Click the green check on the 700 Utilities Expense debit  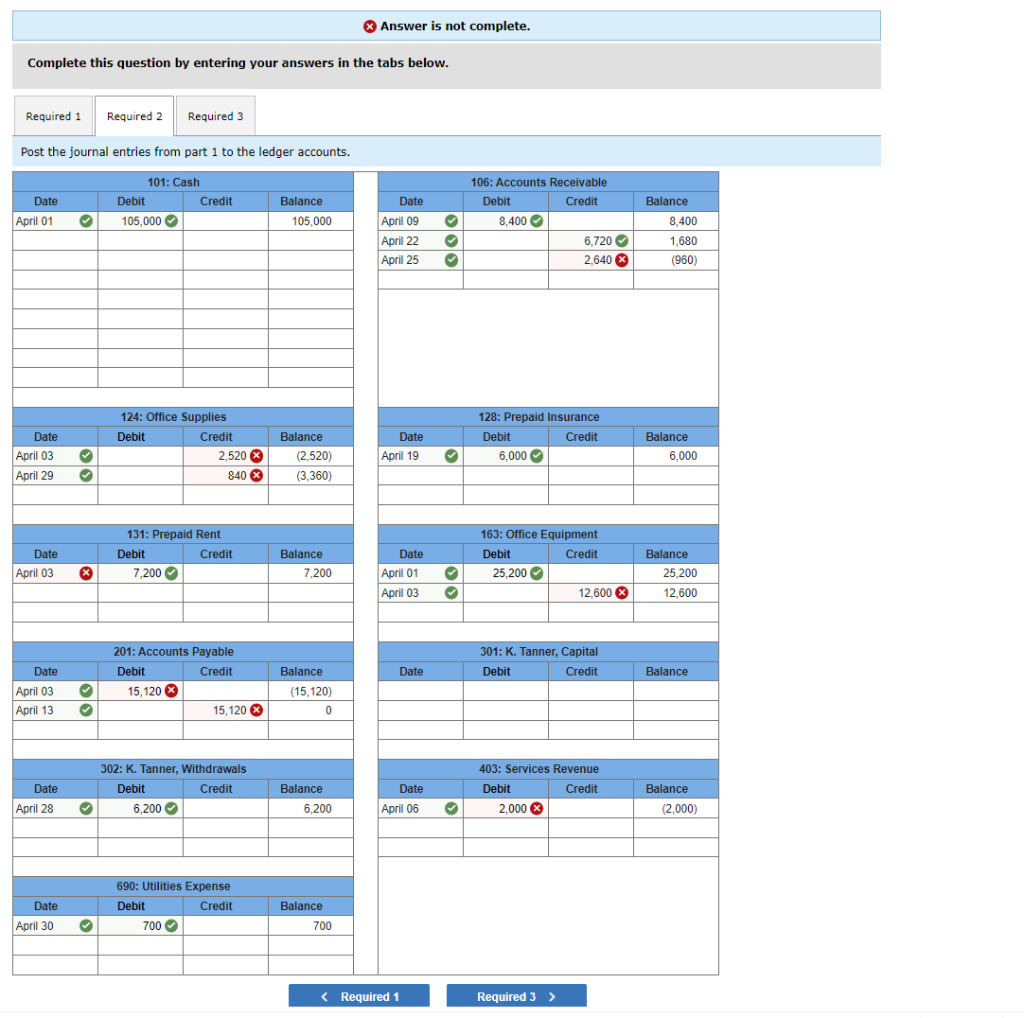[x=171, y=926]
